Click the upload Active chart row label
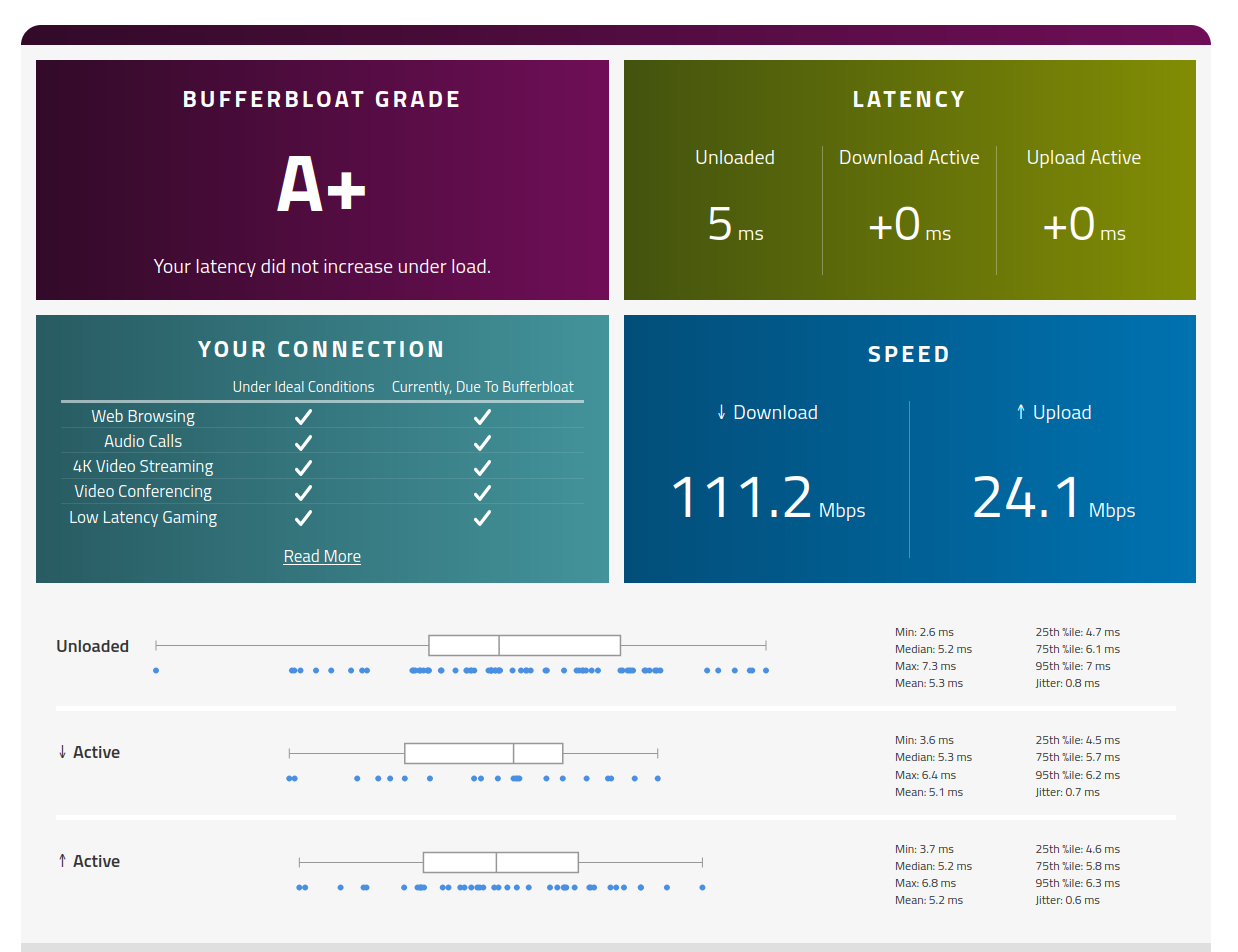Image resolution: width=1238 pixels, height=952 pixels. [x=88, y=861]
